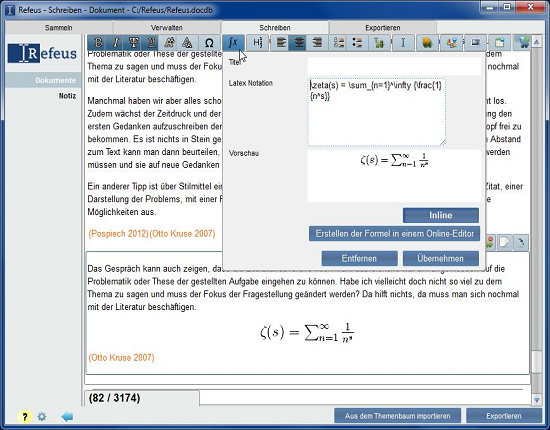This screenshot has height=430, width=550.
Task: Click the white tag label icon
Action: pos(504,242)
